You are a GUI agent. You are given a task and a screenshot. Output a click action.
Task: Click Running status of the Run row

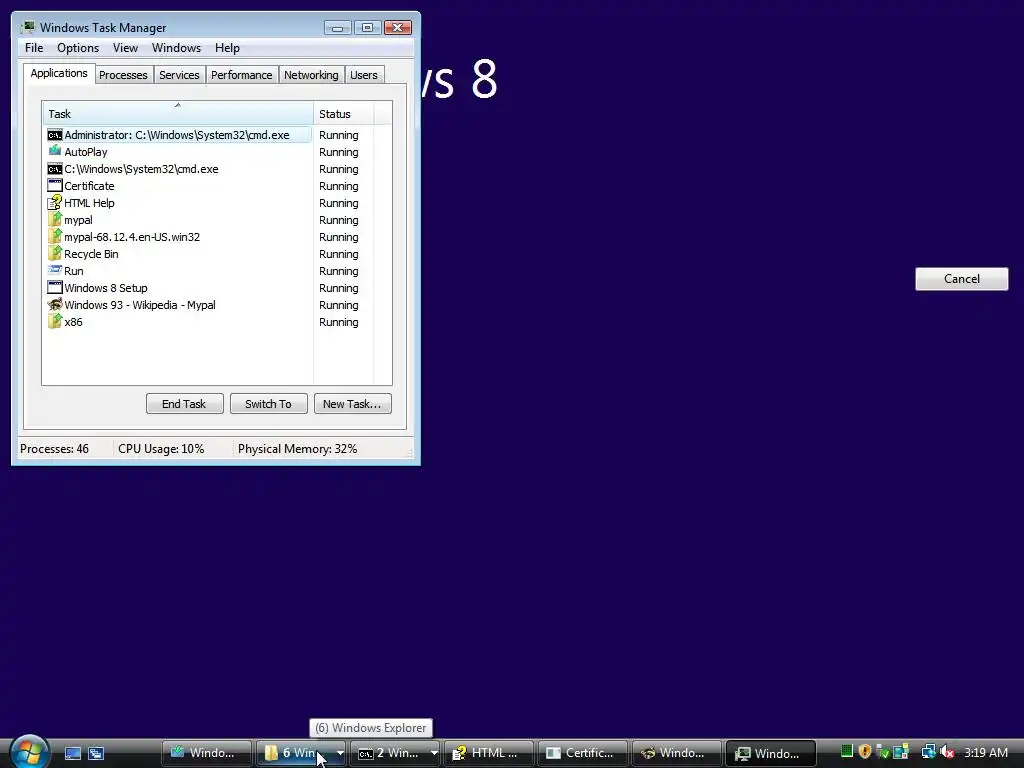338,271
